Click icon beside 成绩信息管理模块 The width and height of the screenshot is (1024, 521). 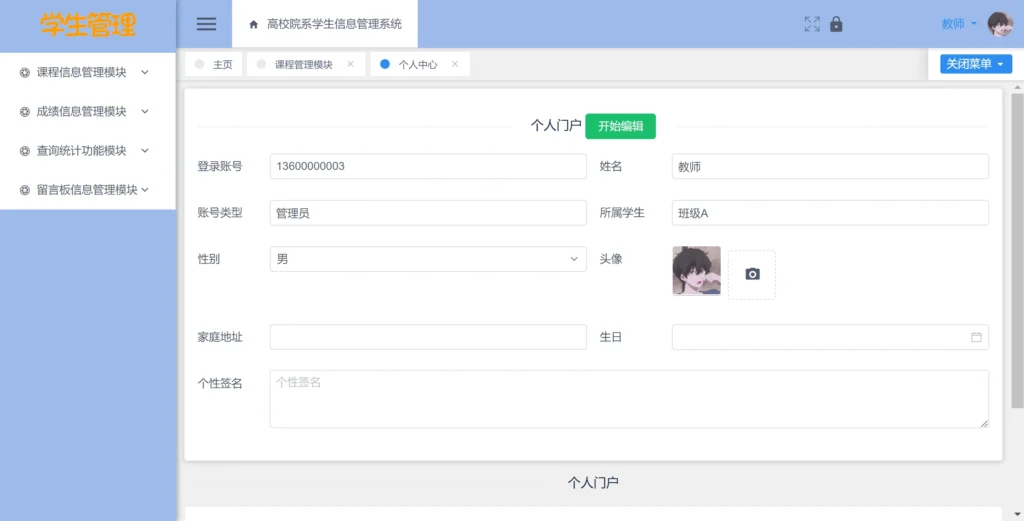(25, 112)
